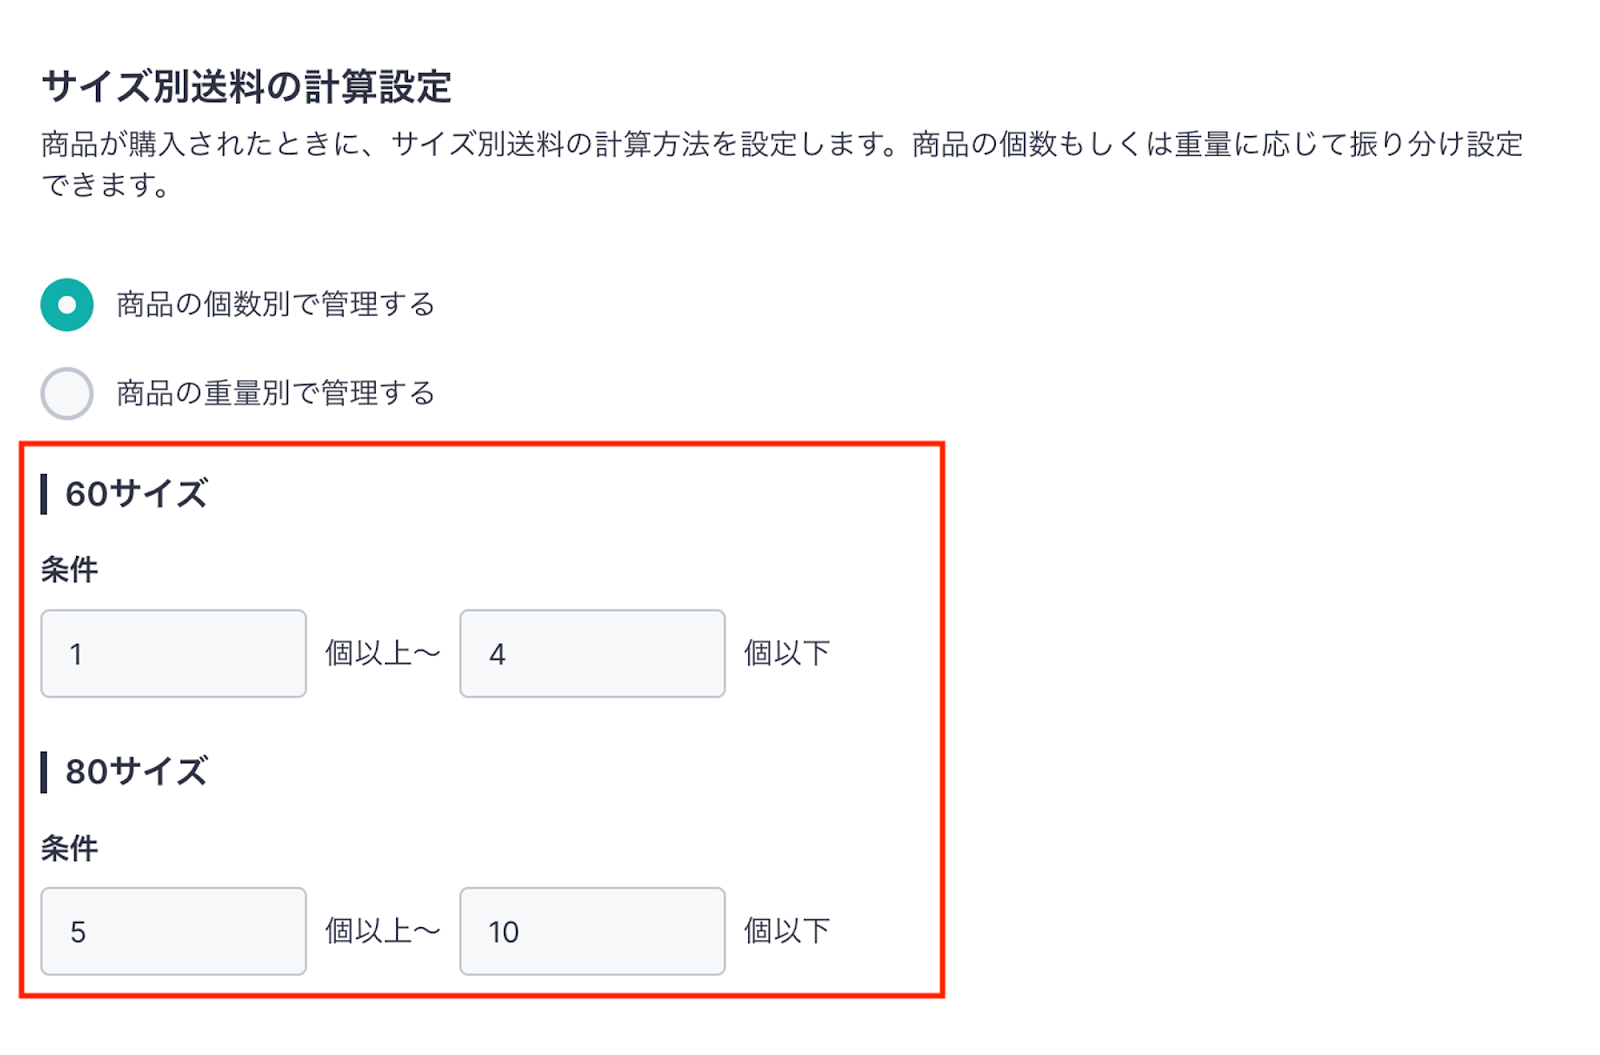Click the 商品の個数別で管理する label text

click(x=276, y=304)
